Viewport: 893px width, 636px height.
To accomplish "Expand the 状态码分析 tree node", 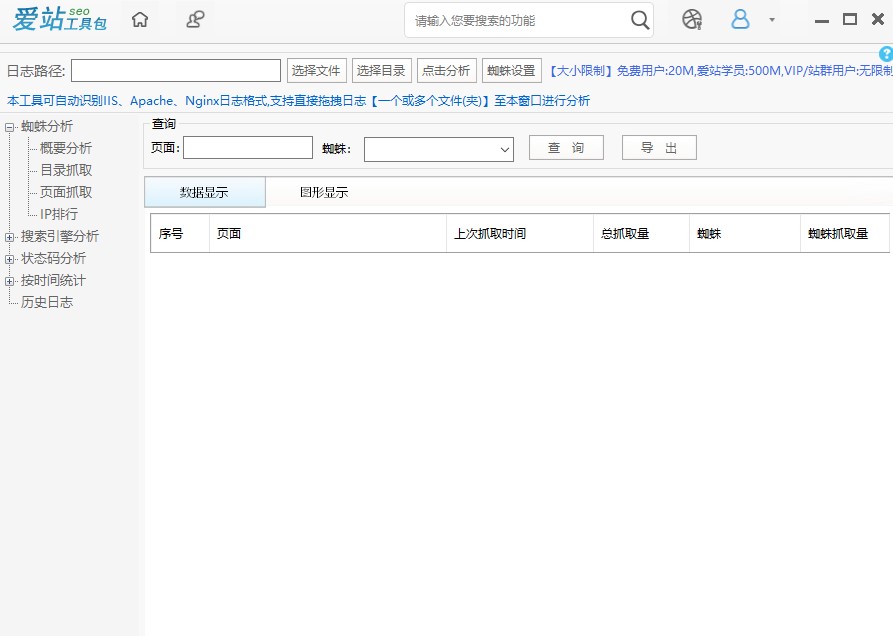I will click(x=8, y=258).
